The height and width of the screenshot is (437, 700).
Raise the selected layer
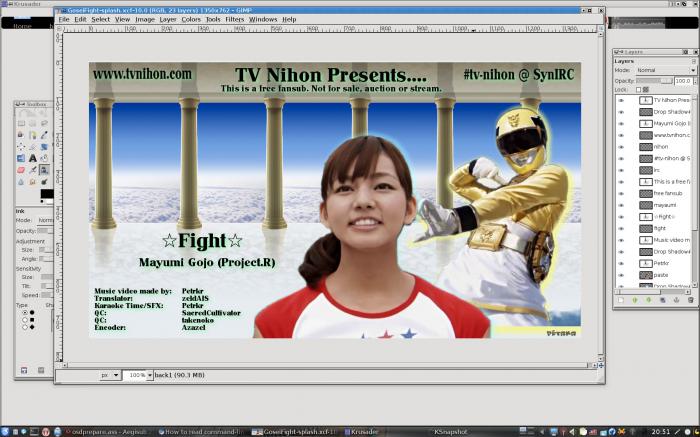634,300
